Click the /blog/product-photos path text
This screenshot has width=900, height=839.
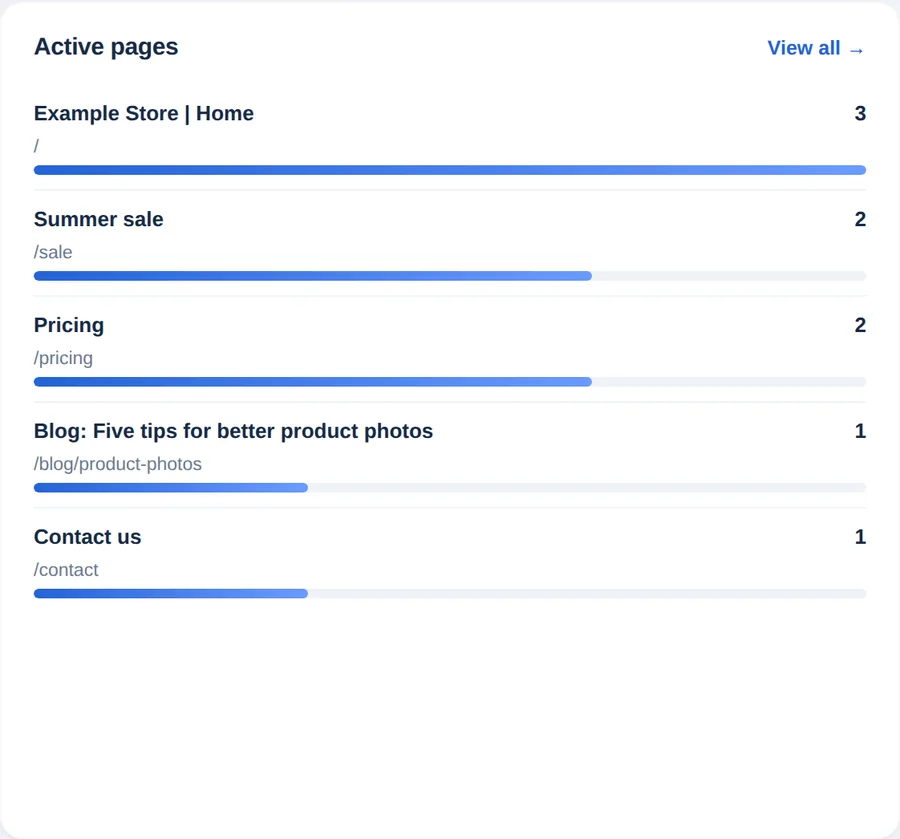point(118,464)
